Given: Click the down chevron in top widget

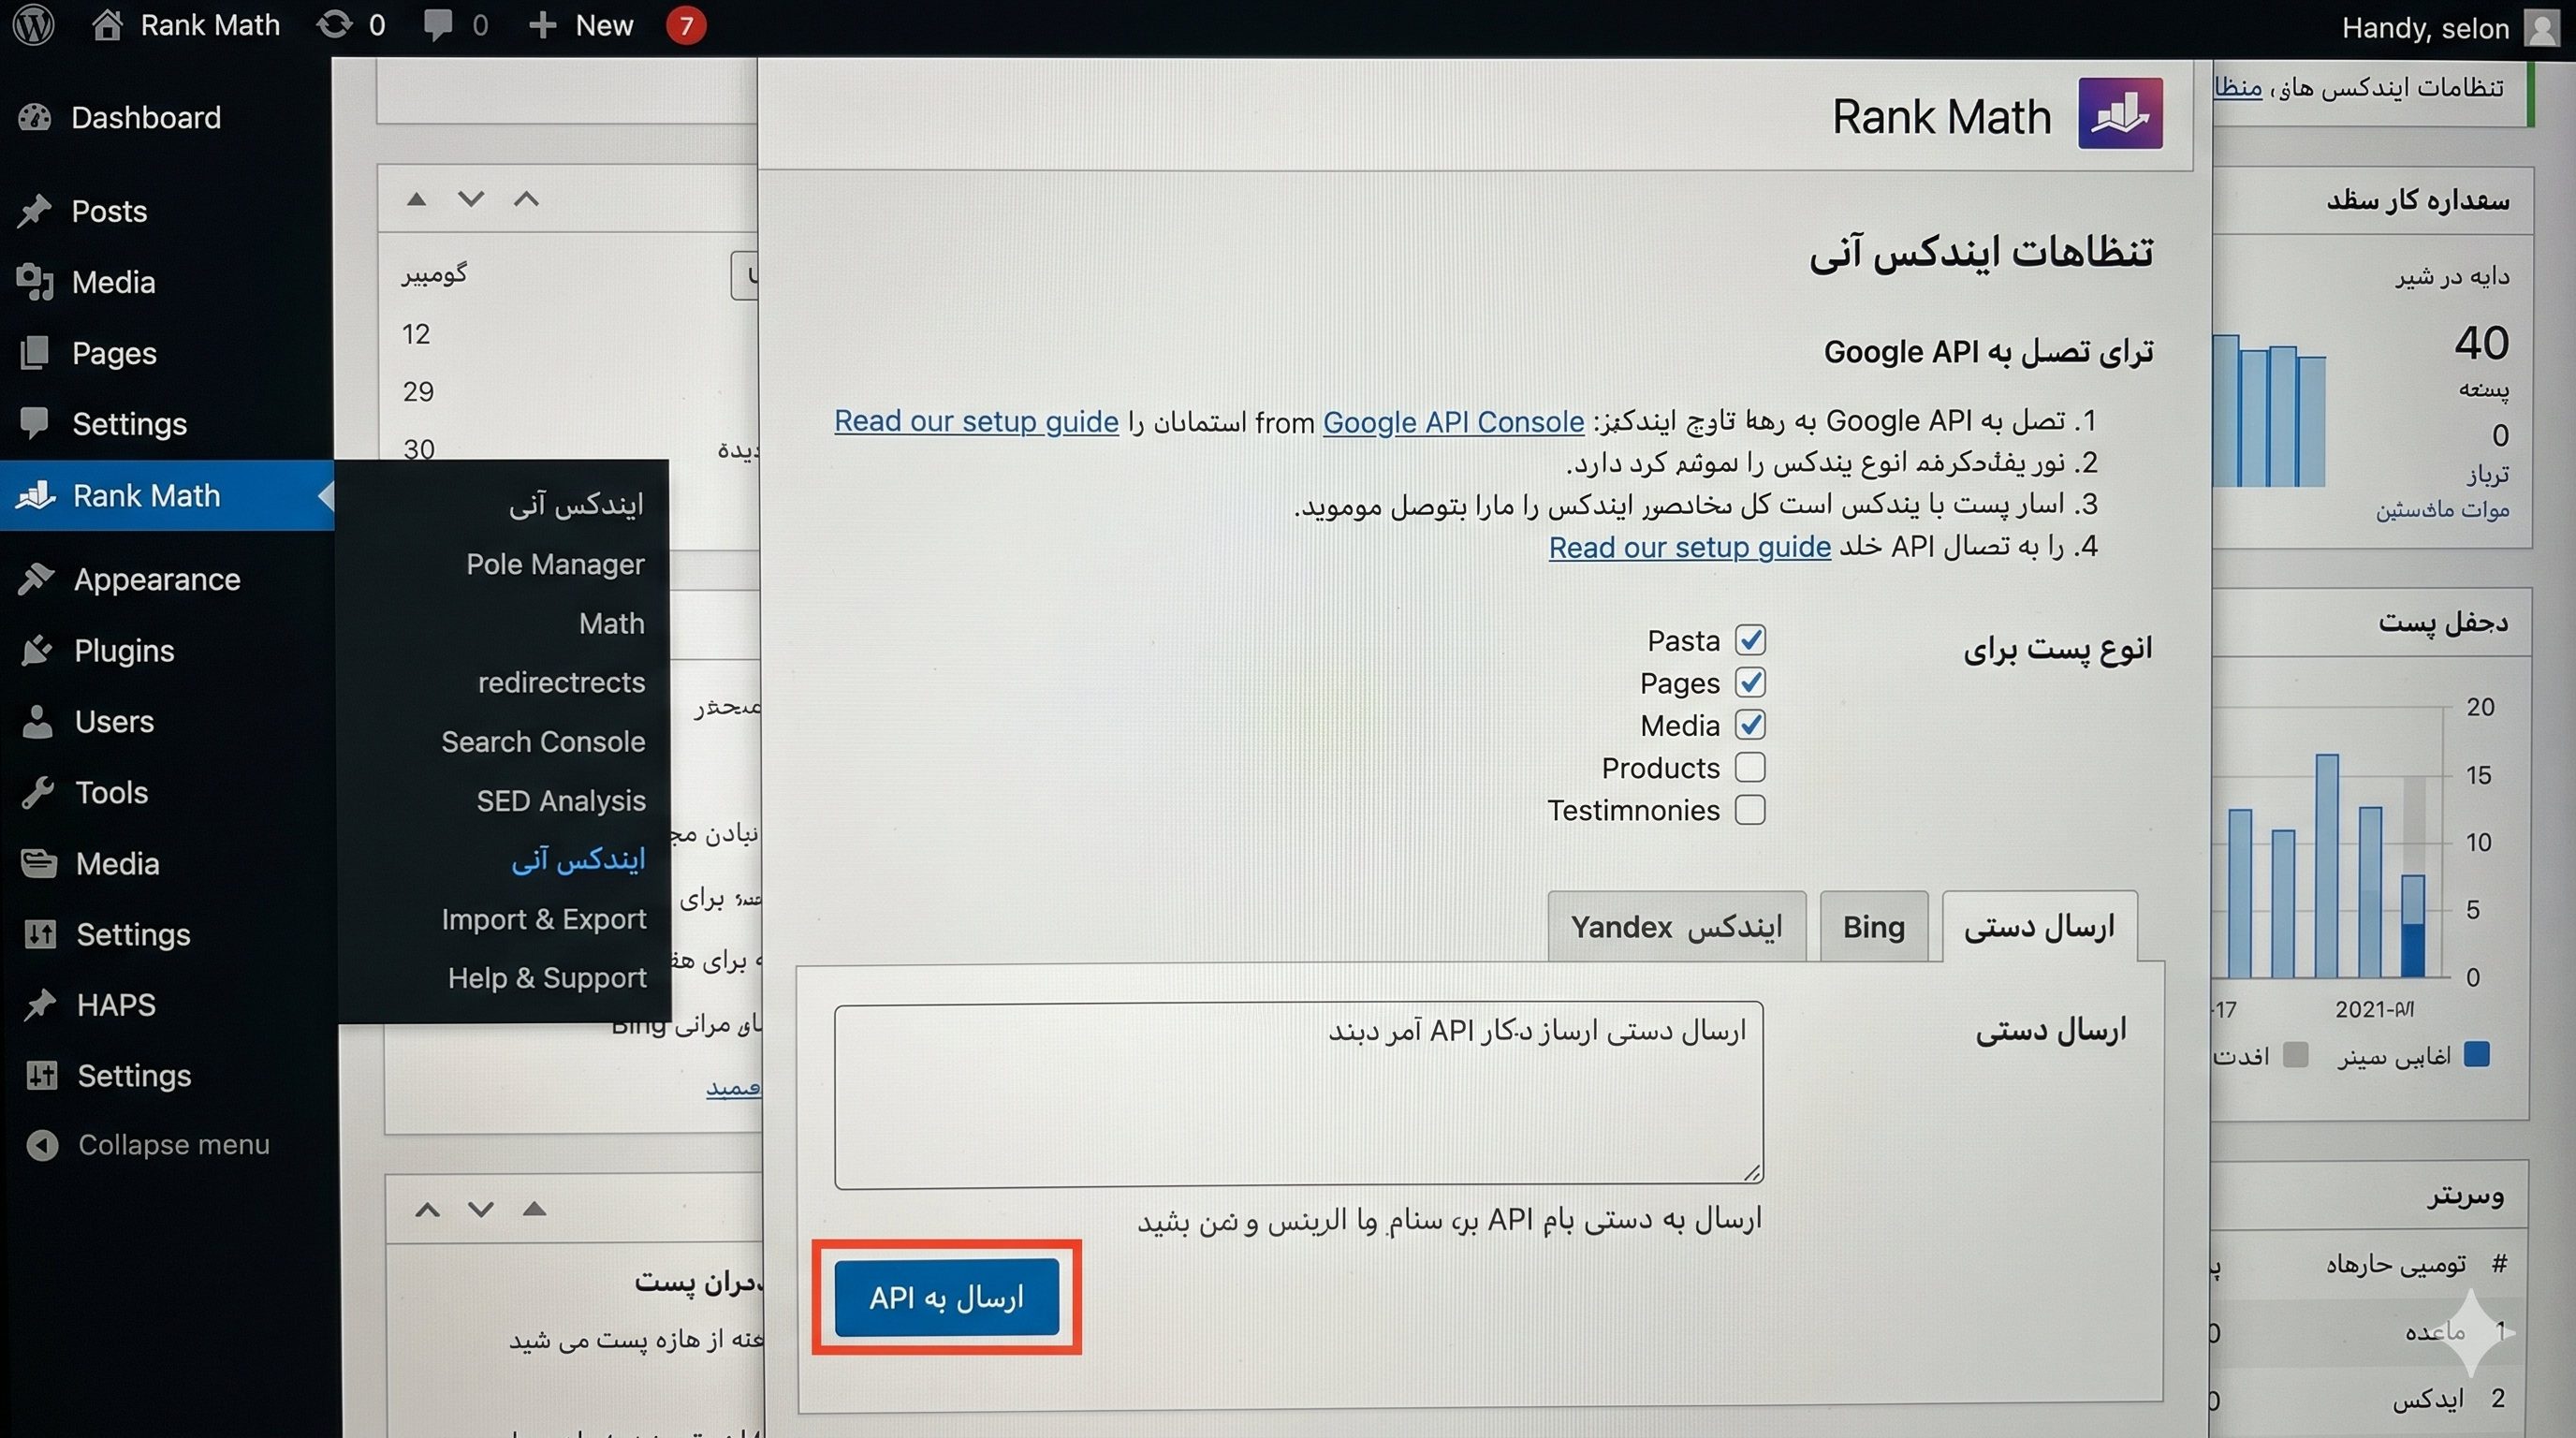Looking at the screenshot, I should click(471, 199).
